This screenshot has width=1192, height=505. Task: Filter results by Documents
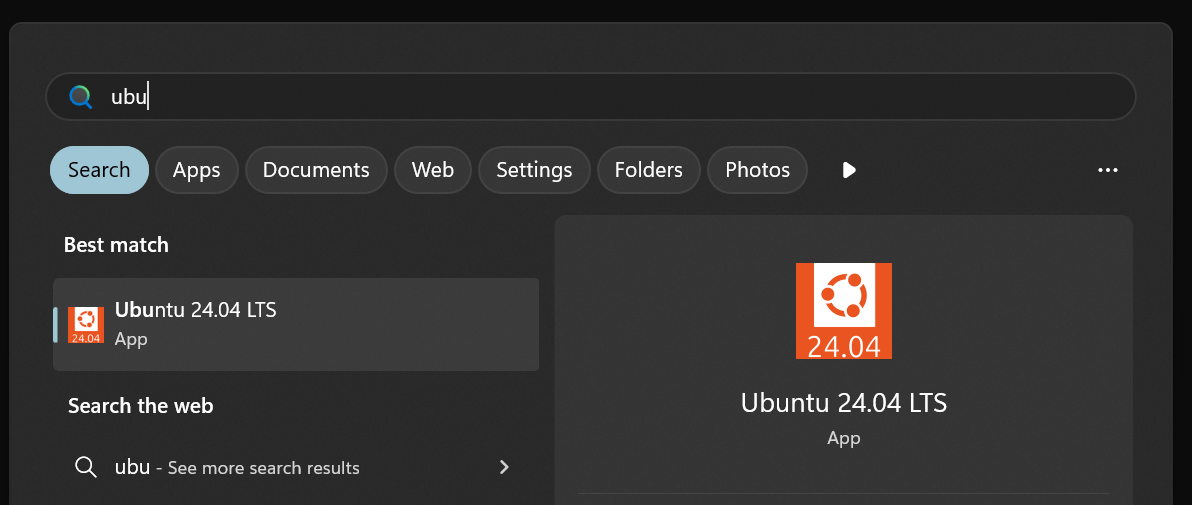point(316,170)
